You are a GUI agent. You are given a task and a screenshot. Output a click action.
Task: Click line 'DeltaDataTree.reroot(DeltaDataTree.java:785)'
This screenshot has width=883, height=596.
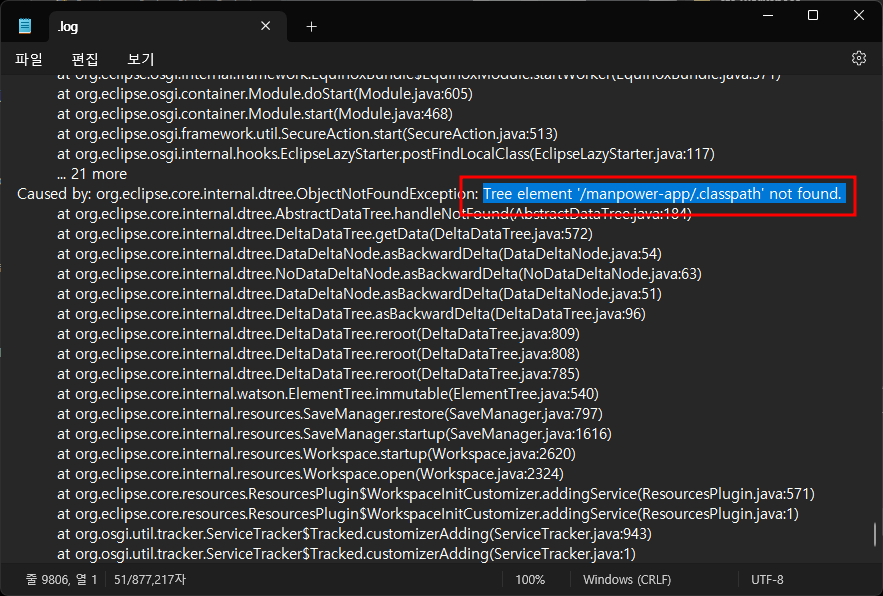[318, 374]
